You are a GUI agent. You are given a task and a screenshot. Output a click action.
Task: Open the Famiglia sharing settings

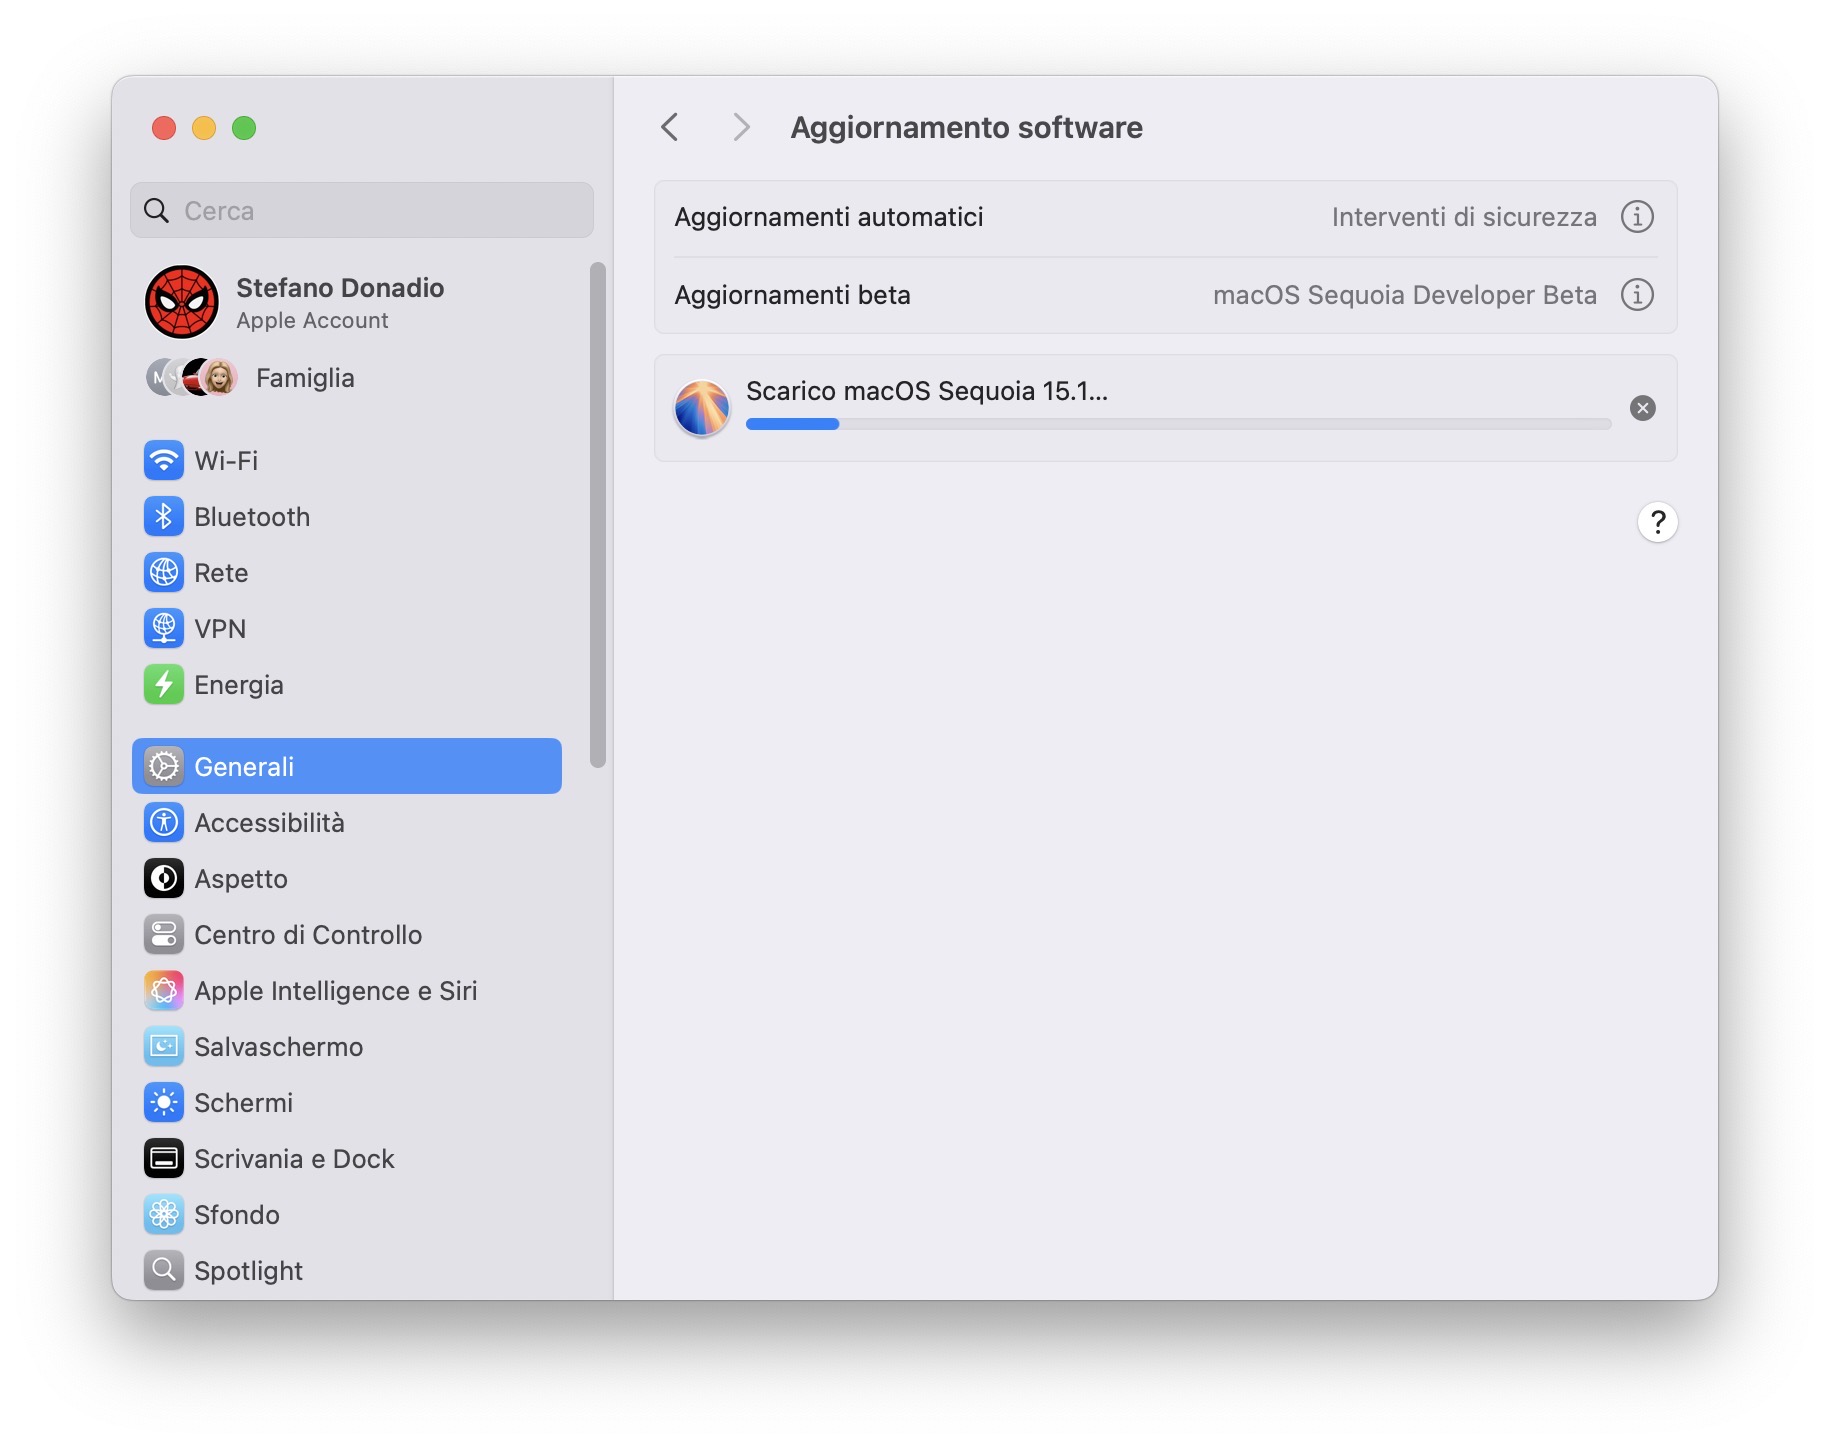pos(346,378)
